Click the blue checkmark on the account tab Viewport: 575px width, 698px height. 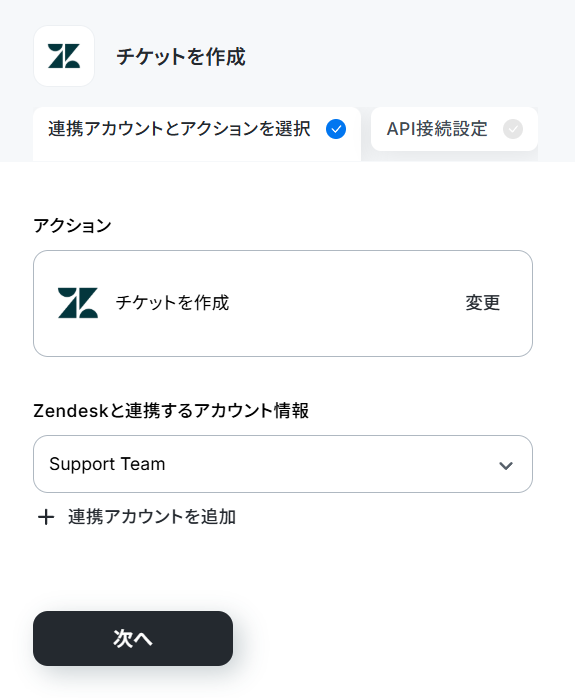(x=336, y=129)
